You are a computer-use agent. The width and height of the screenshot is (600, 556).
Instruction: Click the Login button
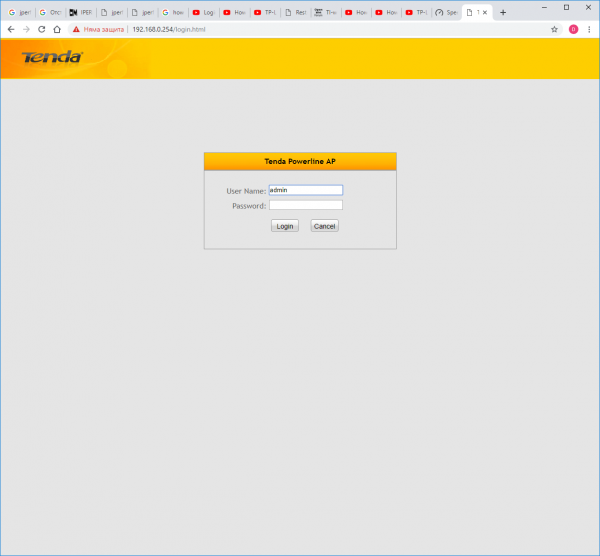[x=285, y=226]
